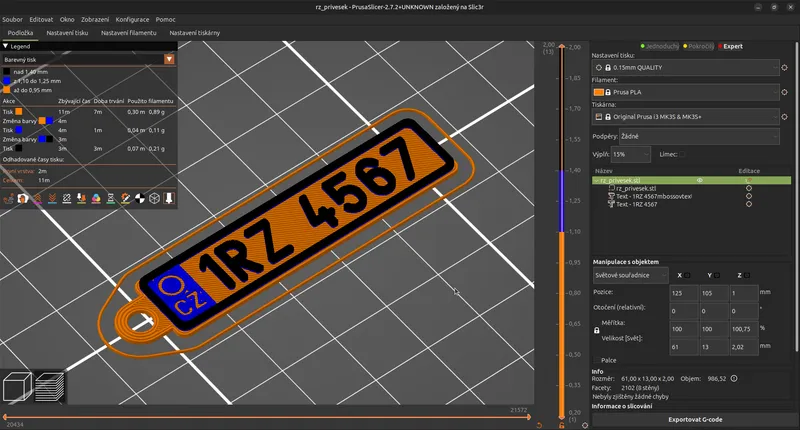Select Jednoduchý simple mode

(660, 46)
